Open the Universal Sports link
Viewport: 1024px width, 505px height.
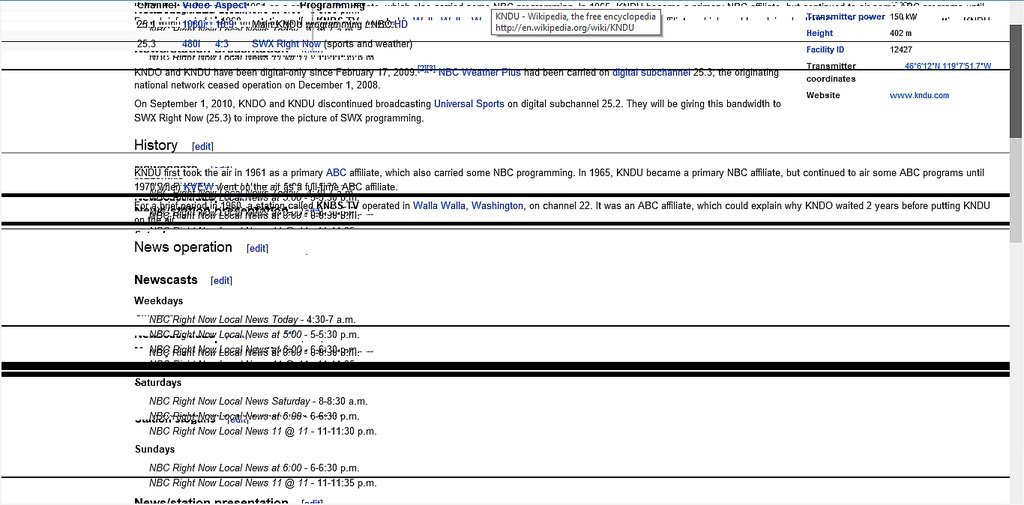coord(469,104)
